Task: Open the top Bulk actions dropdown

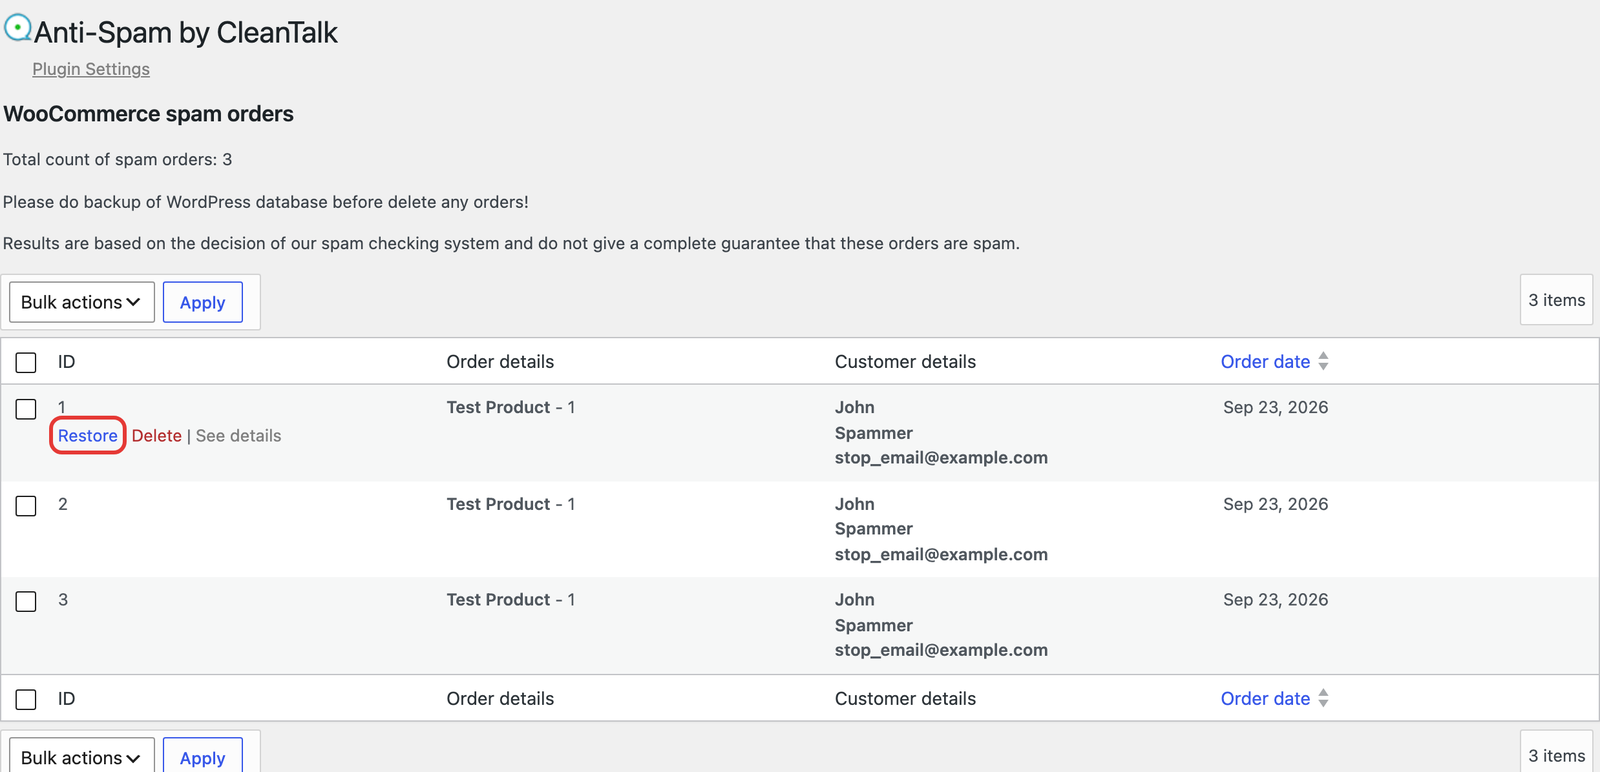Action: click(x=82, y=302)
